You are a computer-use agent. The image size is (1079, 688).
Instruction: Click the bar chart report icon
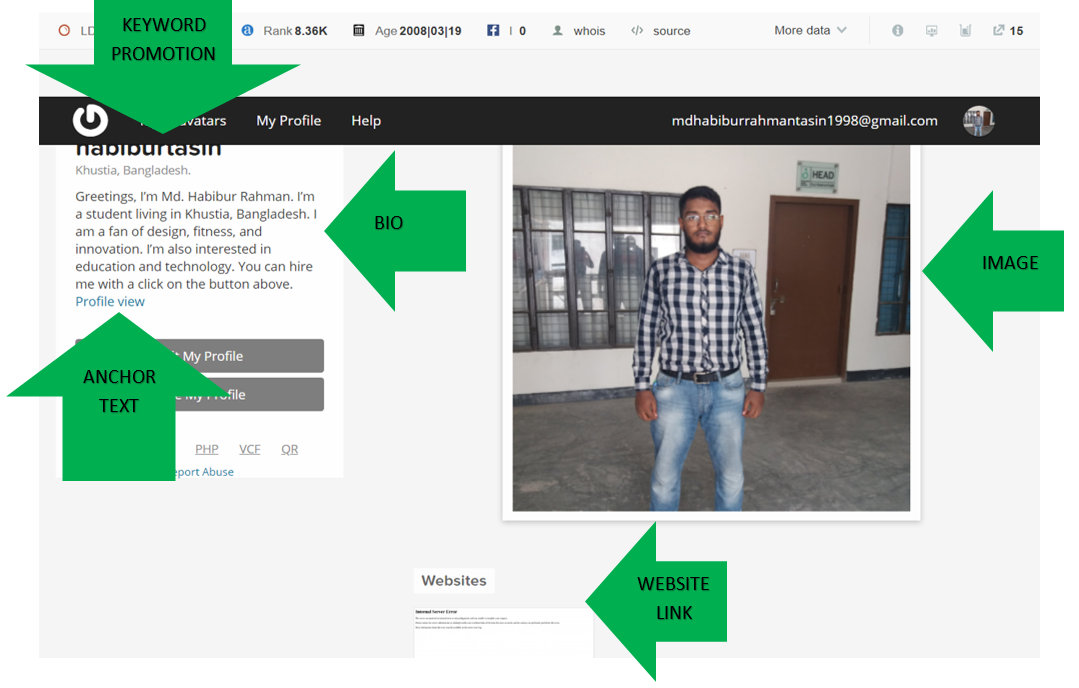pyautogui.click(x=965, y=30)
